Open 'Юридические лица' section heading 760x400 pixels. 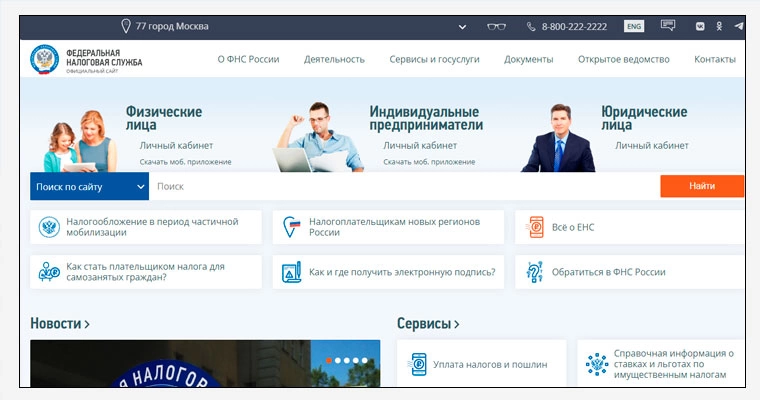point(644,118)
